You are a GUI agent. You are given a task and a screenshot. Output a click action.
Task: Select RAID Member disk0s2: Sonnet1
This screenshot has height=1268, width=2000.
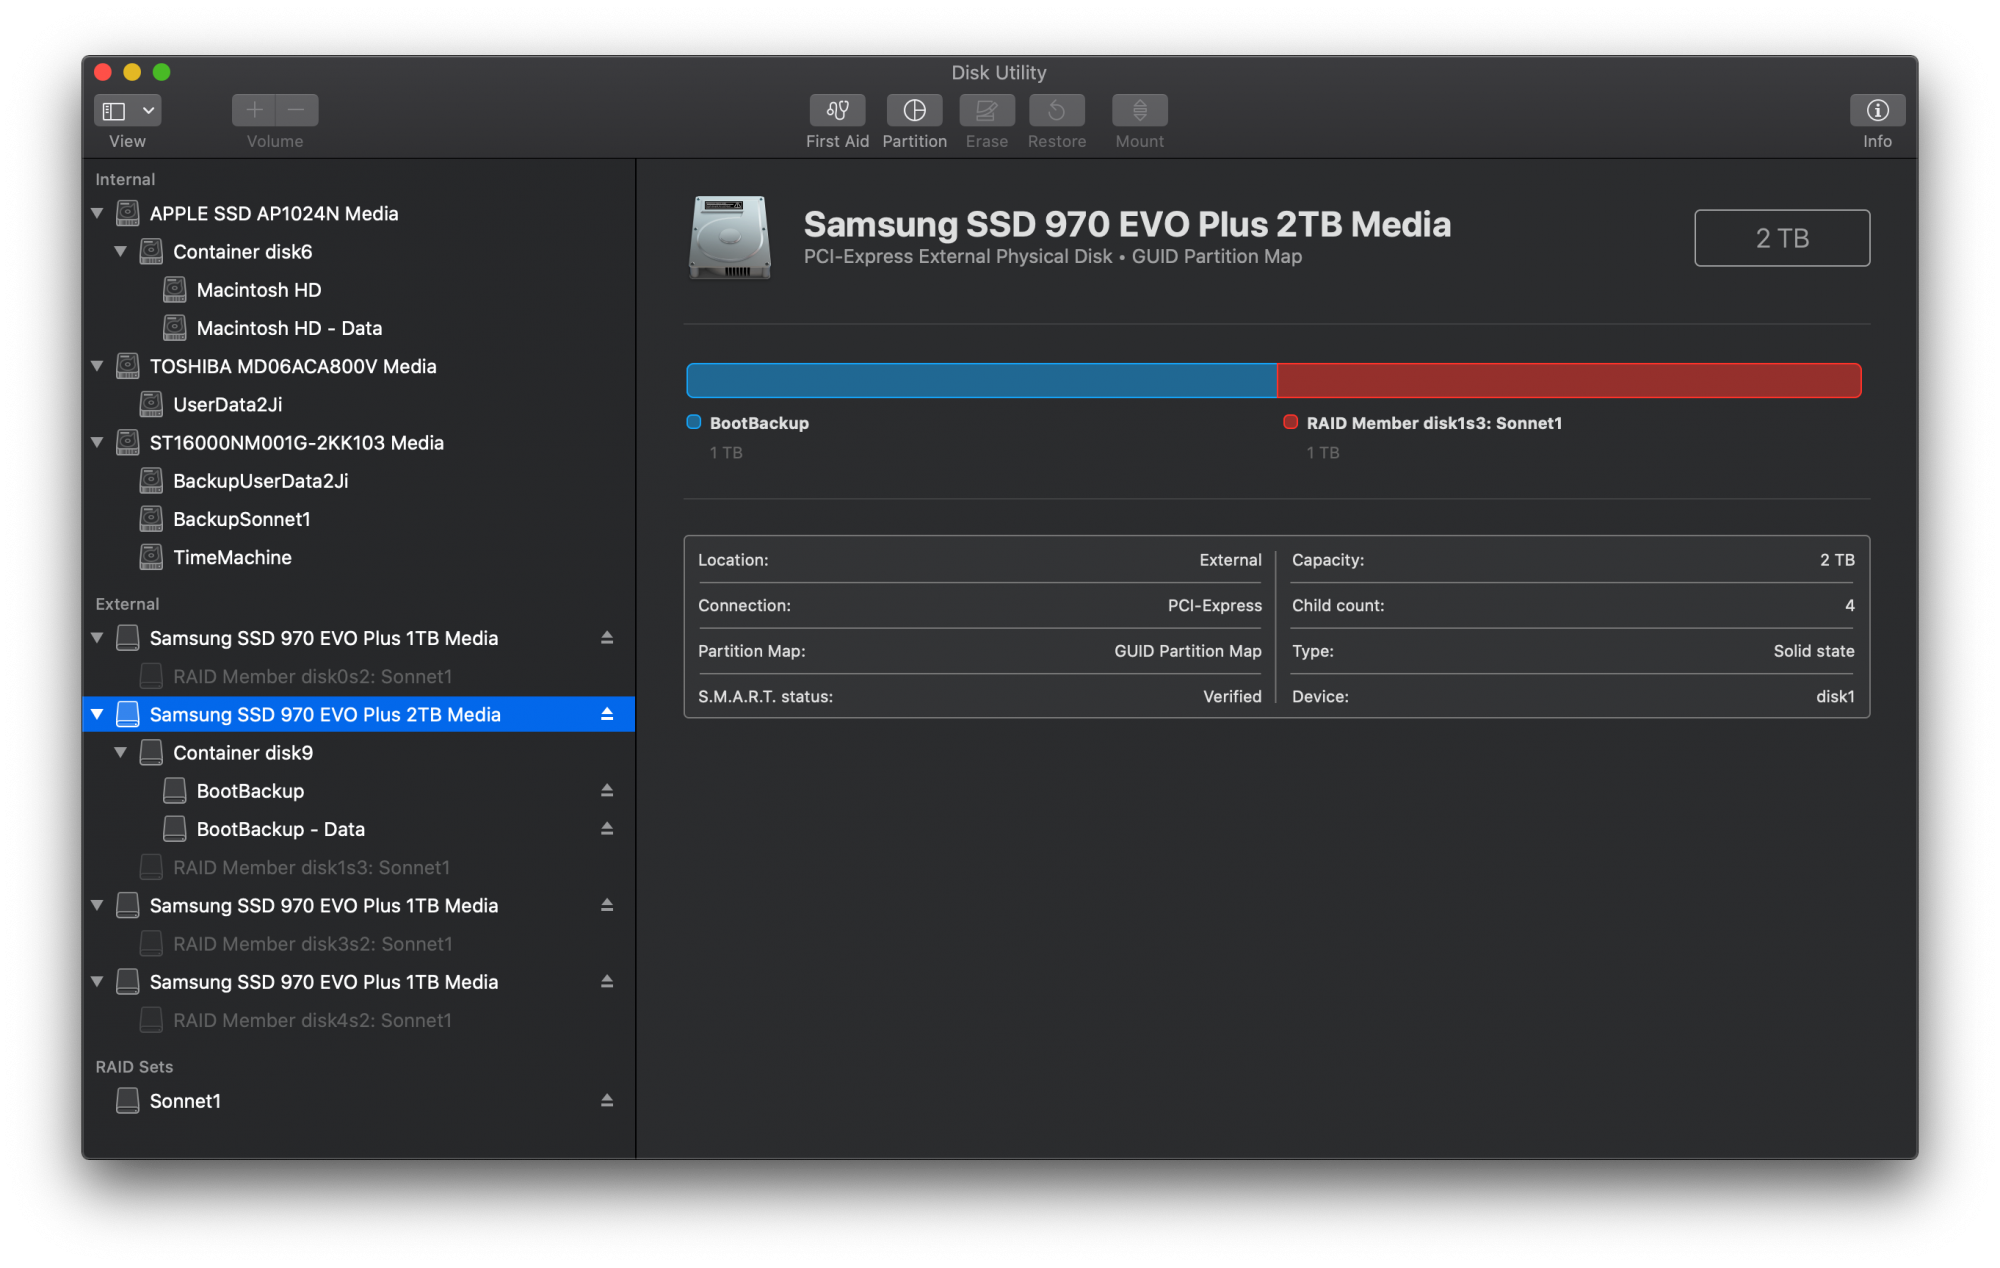[358, 676]
